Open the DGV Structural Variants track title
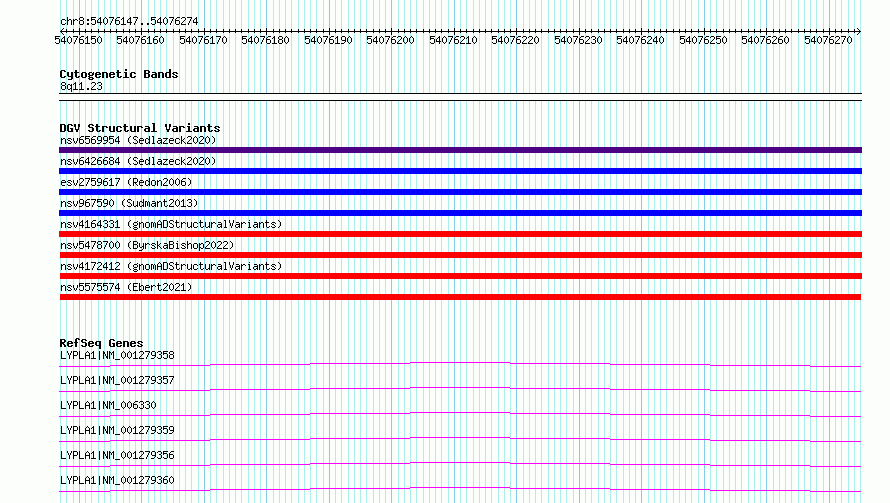 tap(140, 128)
